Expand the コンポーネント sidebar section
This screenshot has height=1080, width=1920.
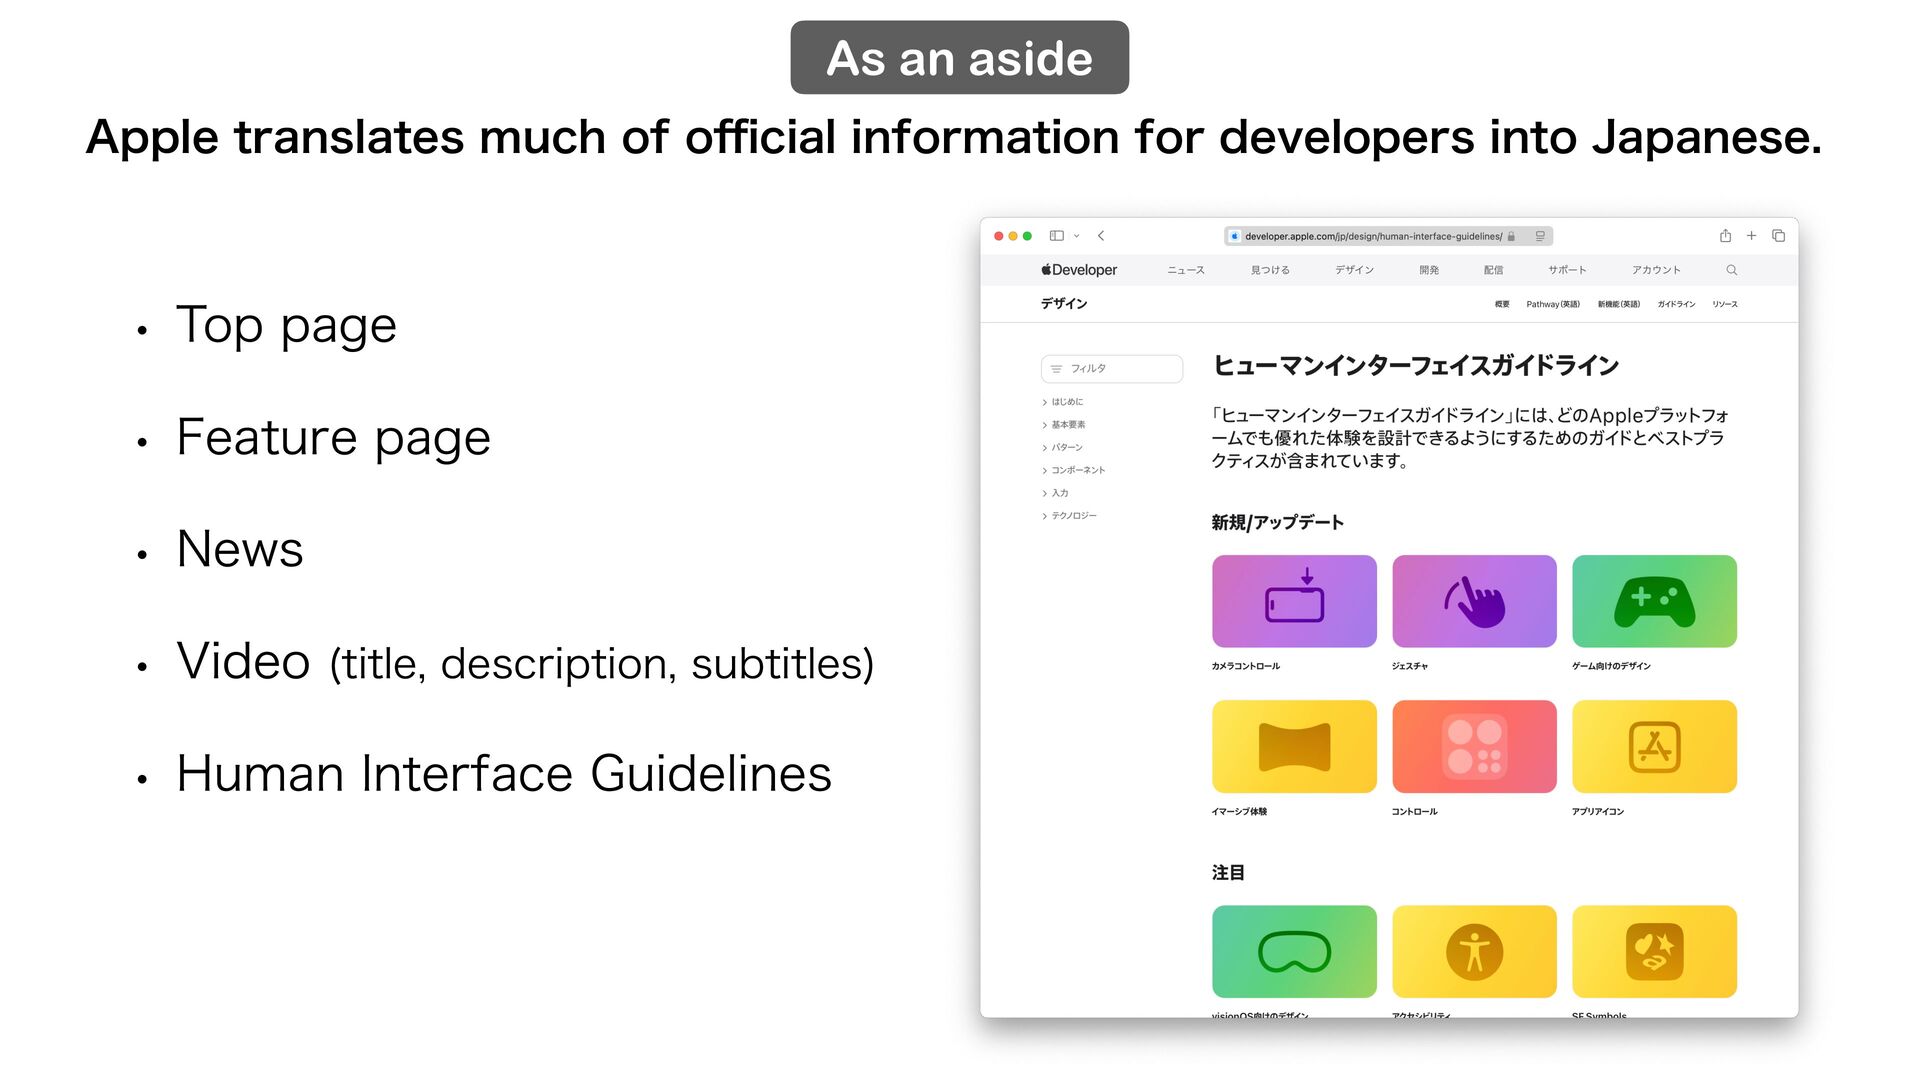coord(1073,470)
